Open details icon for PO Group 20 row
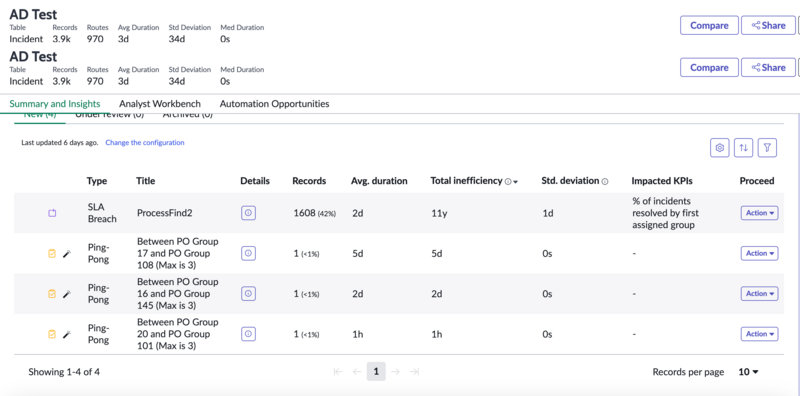 pos(248,334)
